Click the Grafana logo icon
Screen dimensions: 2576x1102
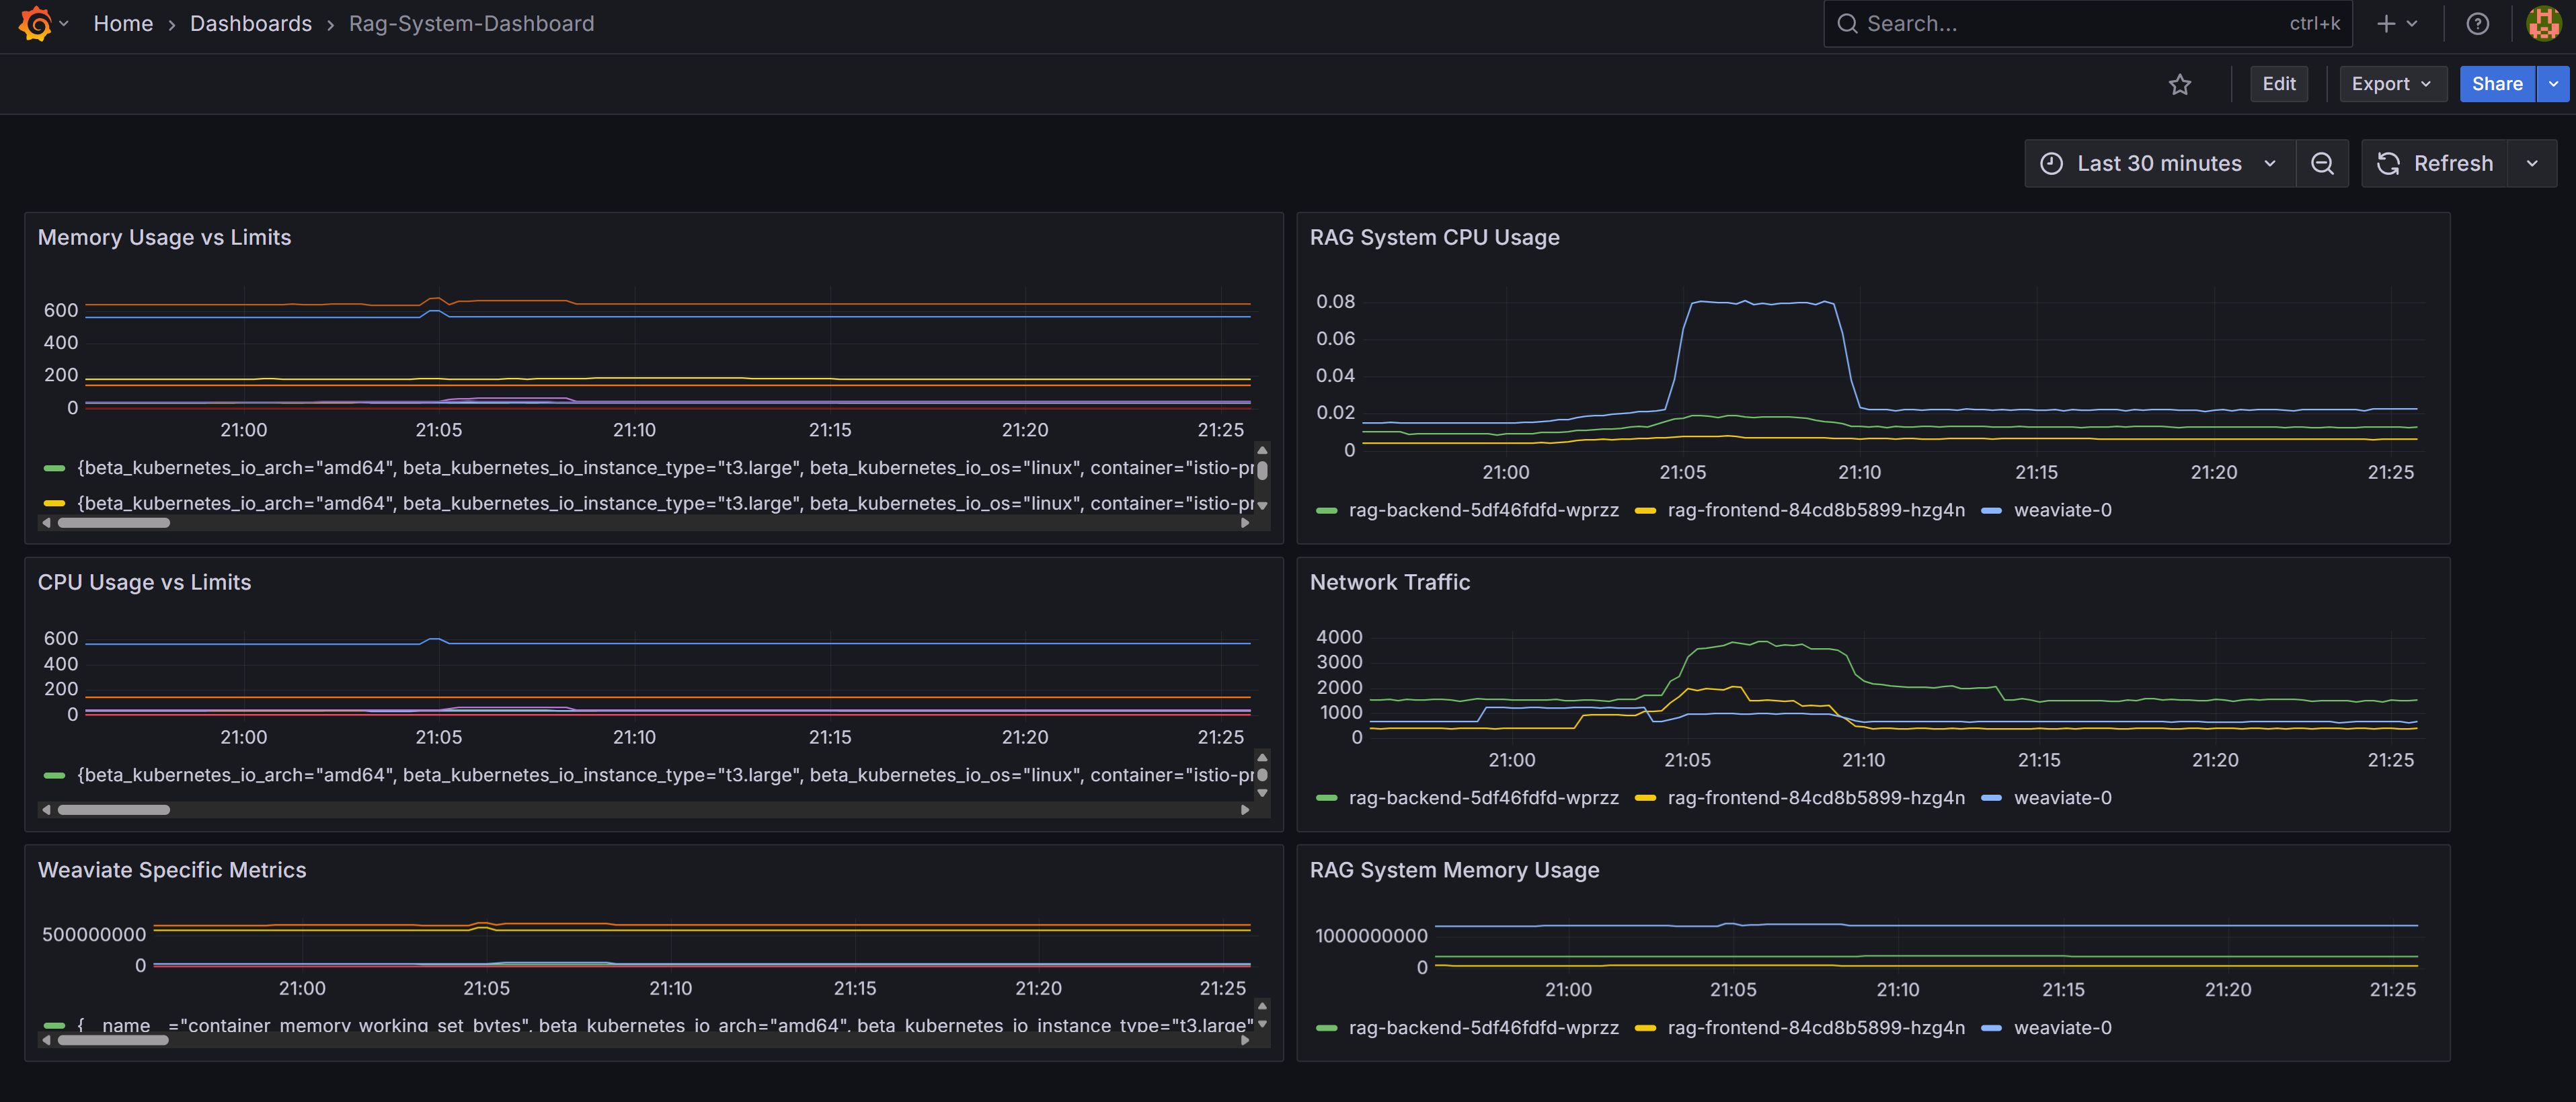click(x=35, y=23)
